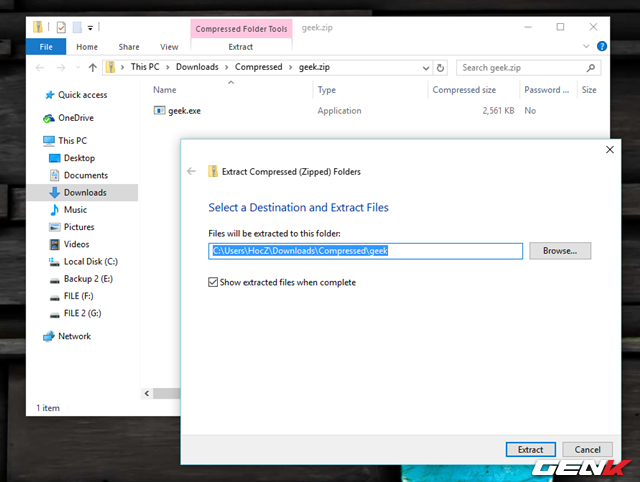This screenshot has width=640, height=482.
Task: Expand the ribbon using the chevron arrow
Action: [586, 46]
